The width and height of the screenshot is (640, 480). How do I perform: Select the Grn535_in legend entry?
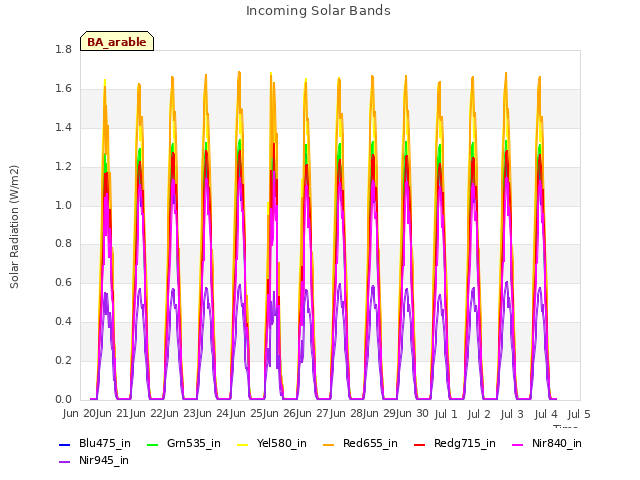(x=183, y=443)
